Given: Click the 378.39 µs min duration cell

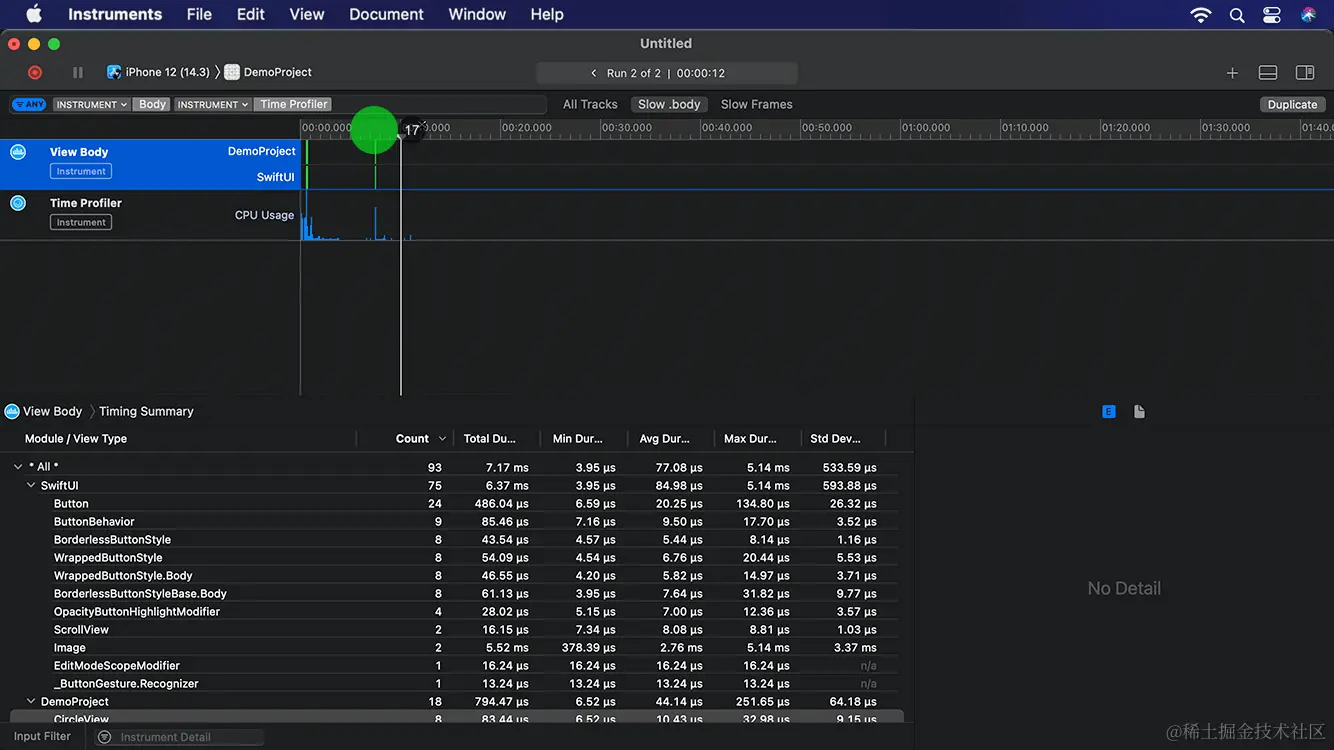Looking at the screenshot, I should [589, 648].
